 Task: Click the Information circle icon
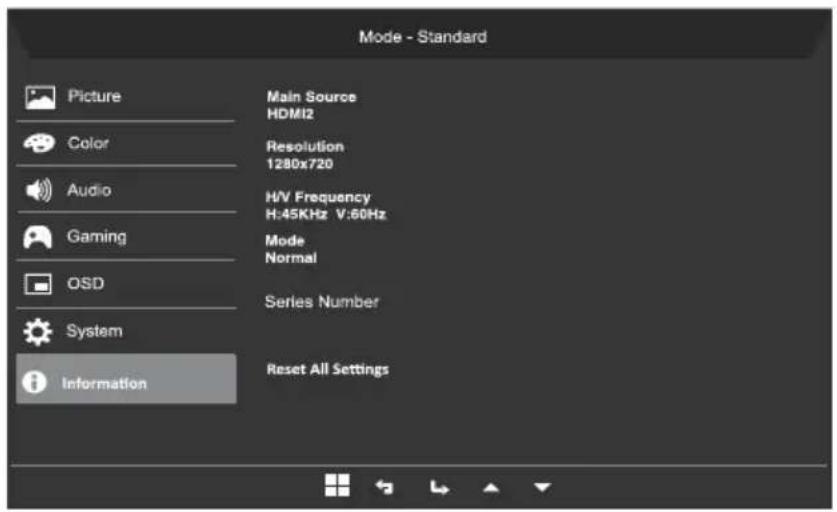tap(35, 382)
